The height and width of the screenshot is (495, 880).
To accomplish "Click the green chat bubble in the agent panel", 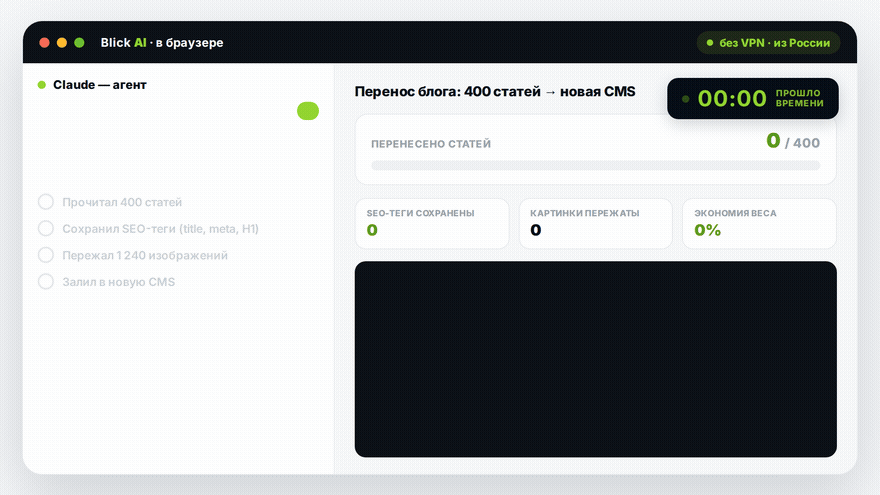I will tap(308, 111).
